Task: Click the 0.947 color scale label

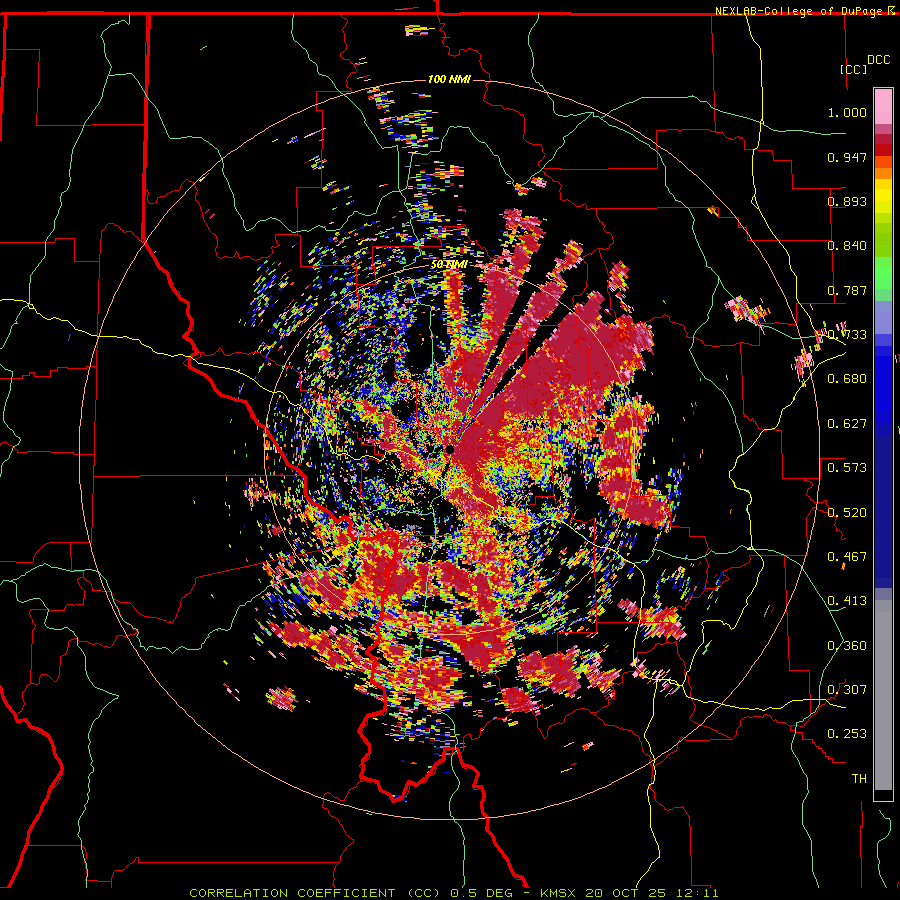Action: 847,157
